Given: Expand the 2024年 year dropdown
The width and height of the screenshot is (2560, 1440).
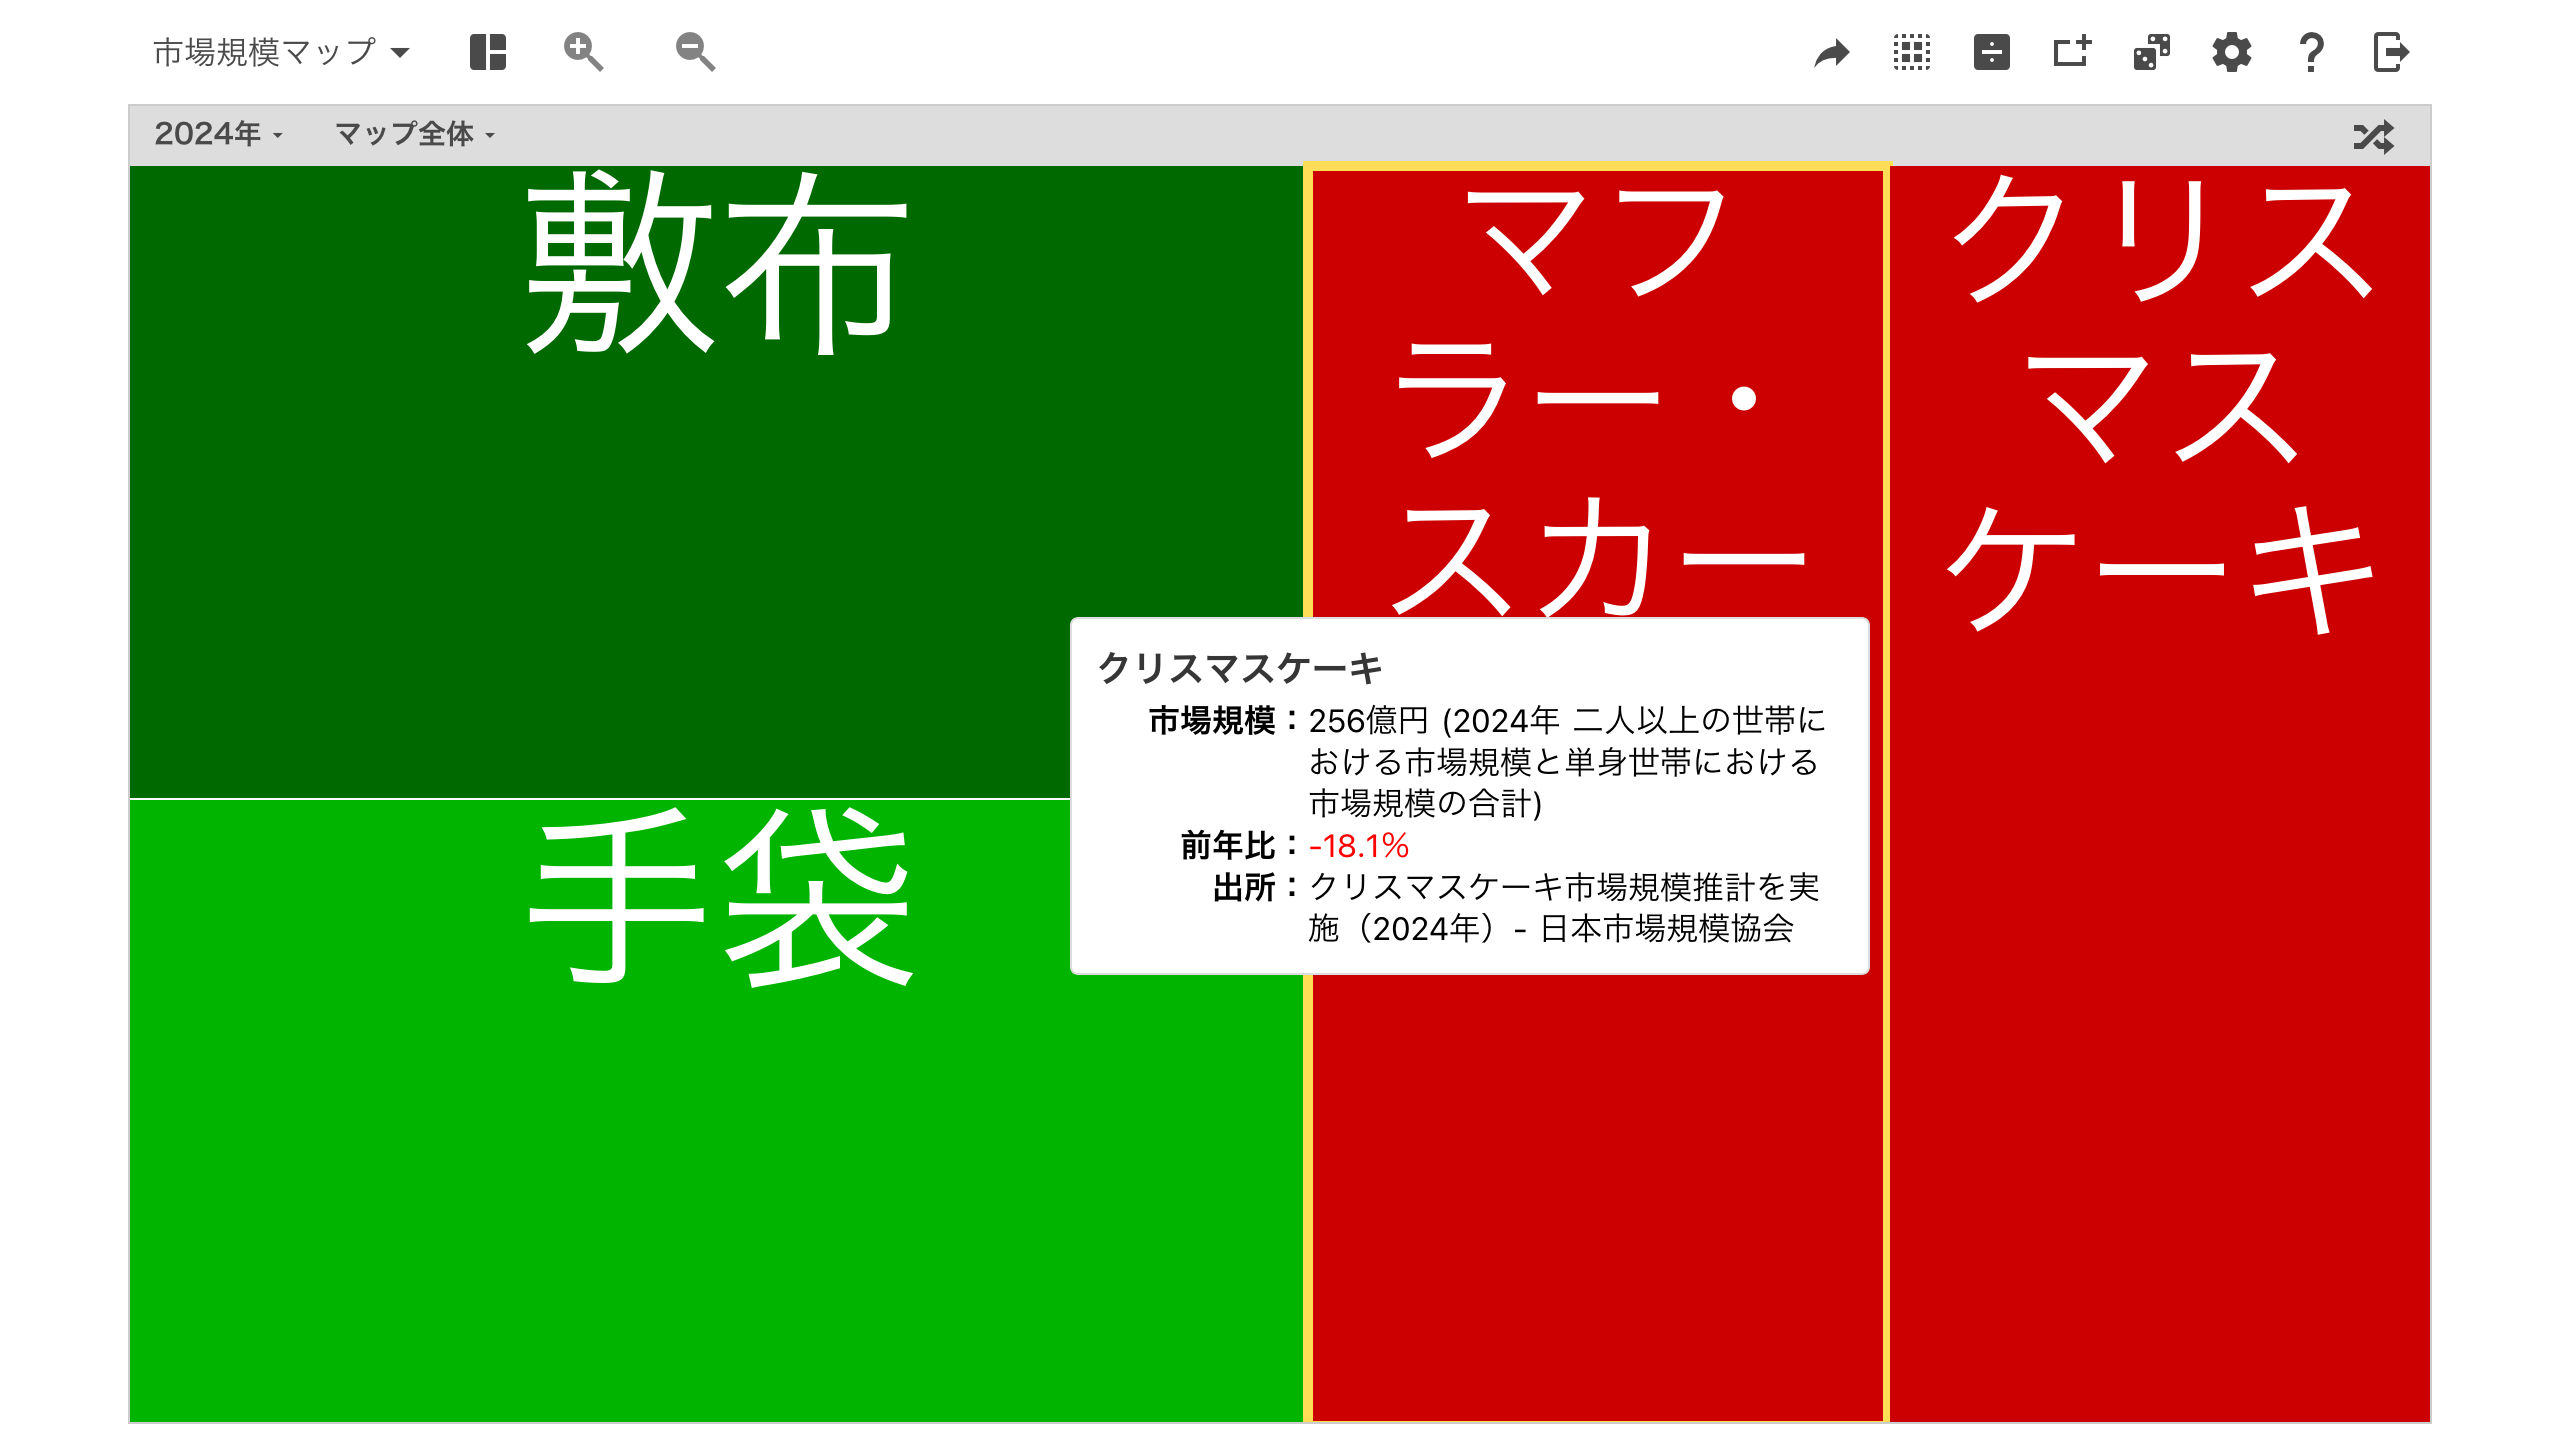Looking at the screenshot, I should pyautogui.click(x=218, y=134).
